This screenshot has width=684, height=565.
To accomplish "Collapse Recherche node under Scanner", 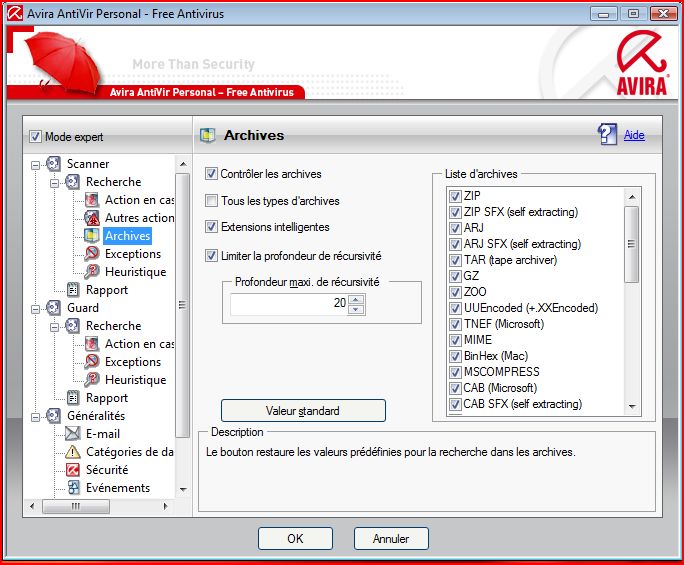I will (x=54, y=183).
